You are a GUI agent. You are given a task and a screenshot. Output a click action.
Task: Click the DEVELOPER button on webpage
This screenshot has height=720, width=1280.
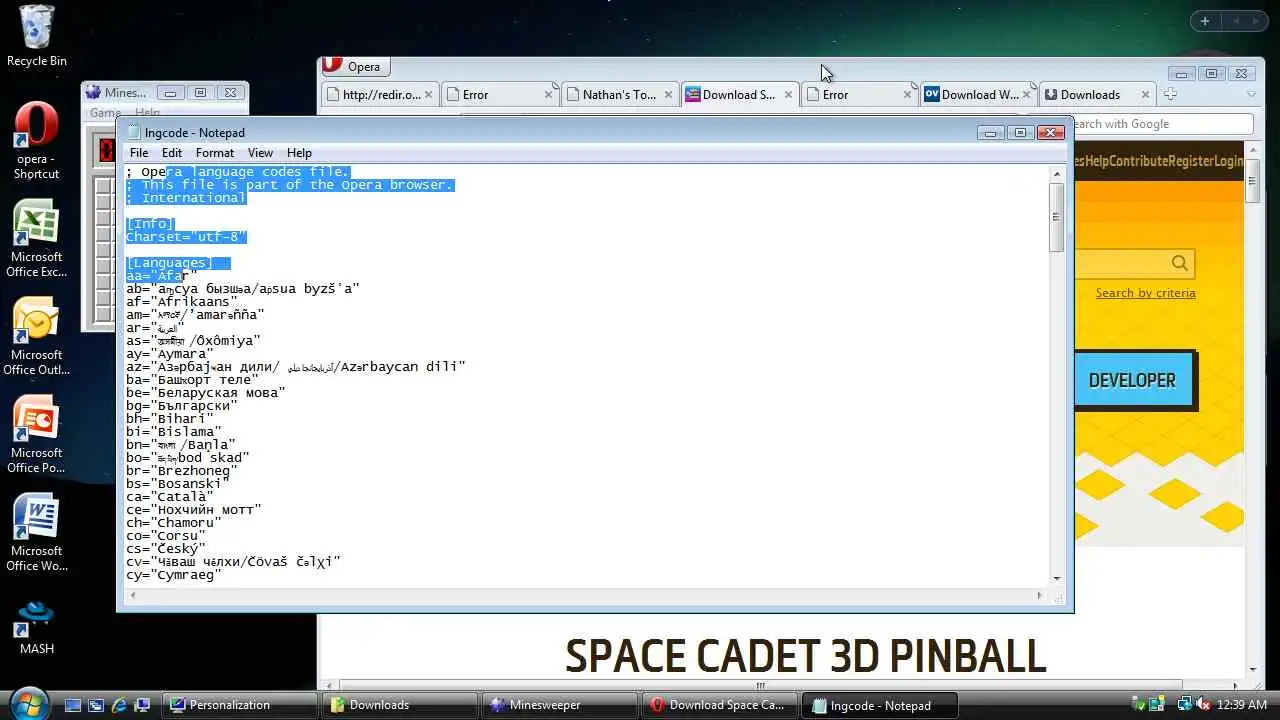pos(1132,380)
